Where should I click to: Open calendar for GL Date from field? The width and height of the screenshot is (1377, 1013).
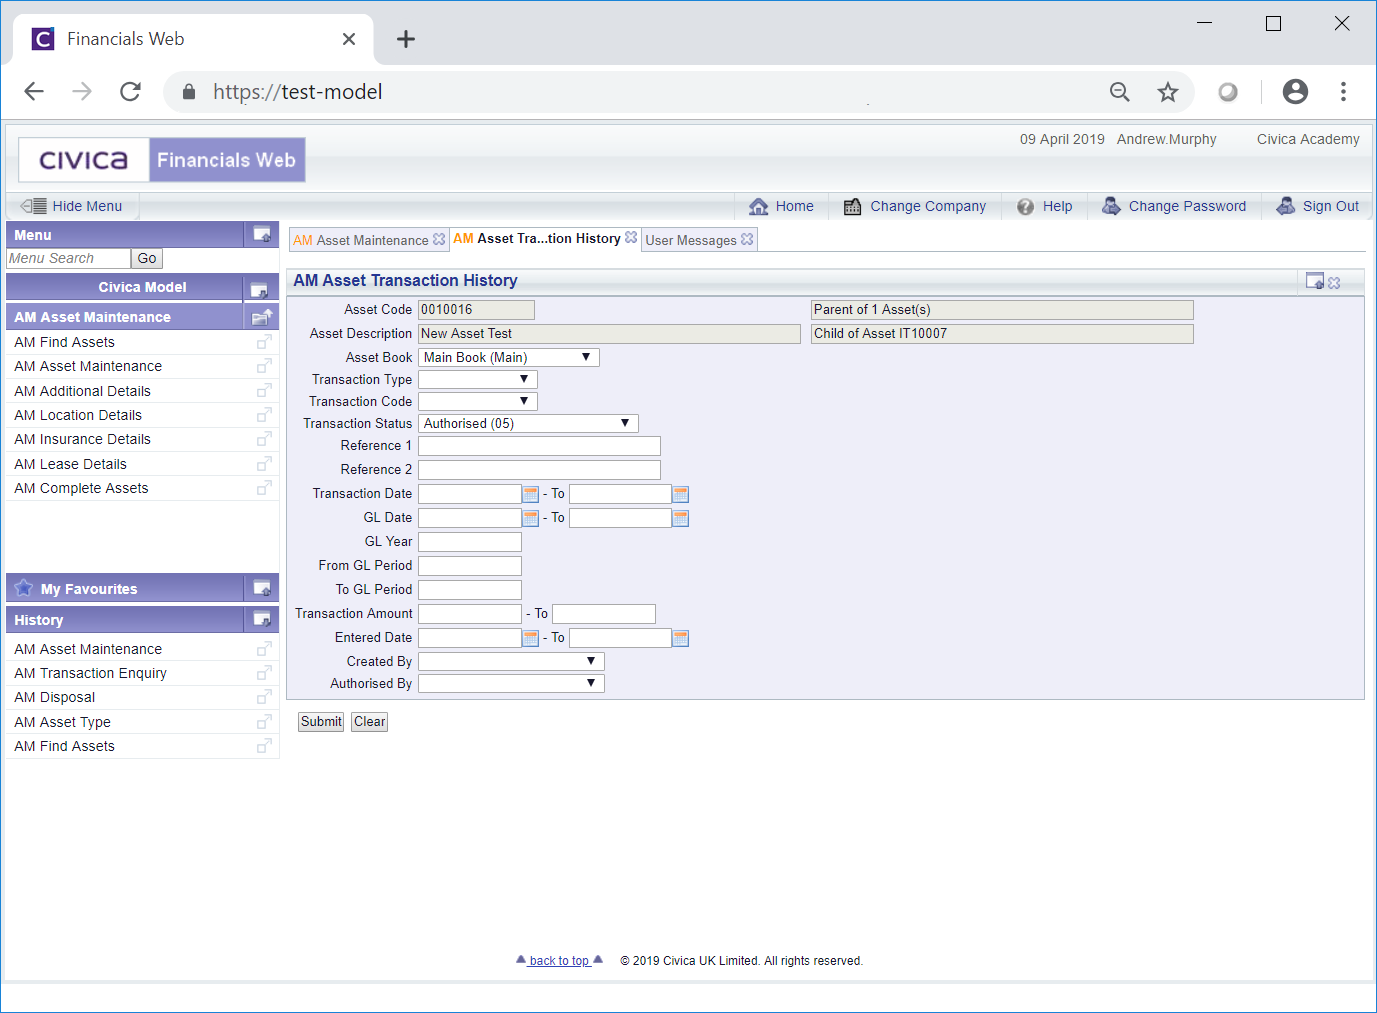(x=531, y=518)
